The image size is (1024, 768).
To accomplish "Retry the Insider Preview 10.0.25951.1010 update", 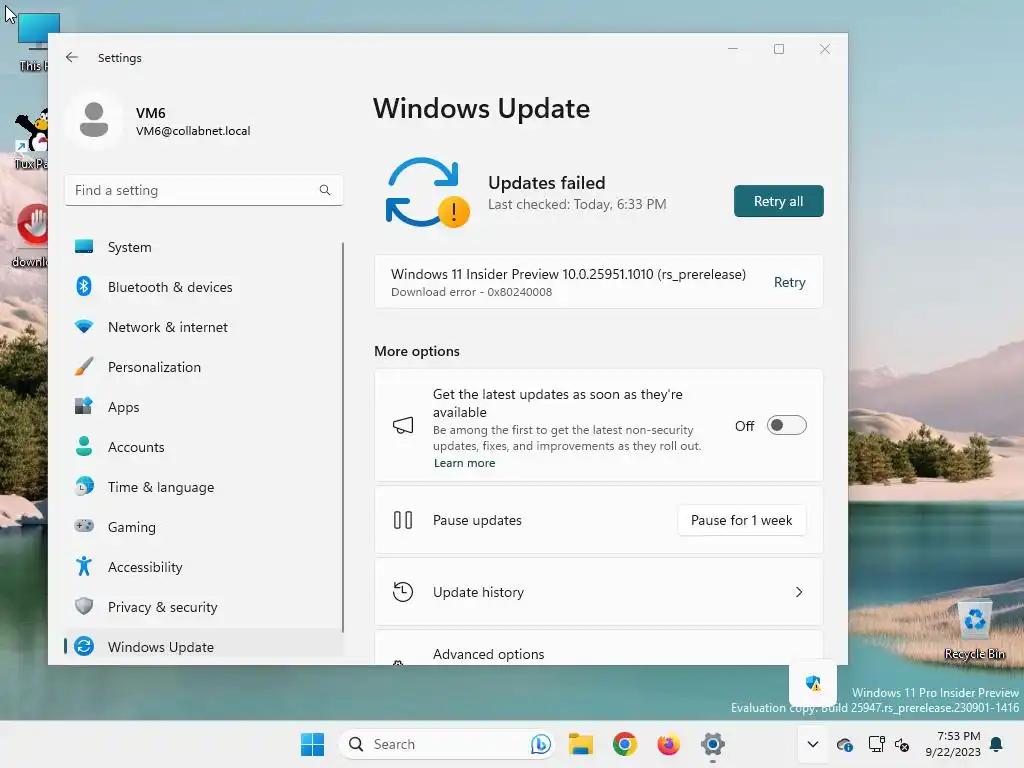I will (790, 282).
